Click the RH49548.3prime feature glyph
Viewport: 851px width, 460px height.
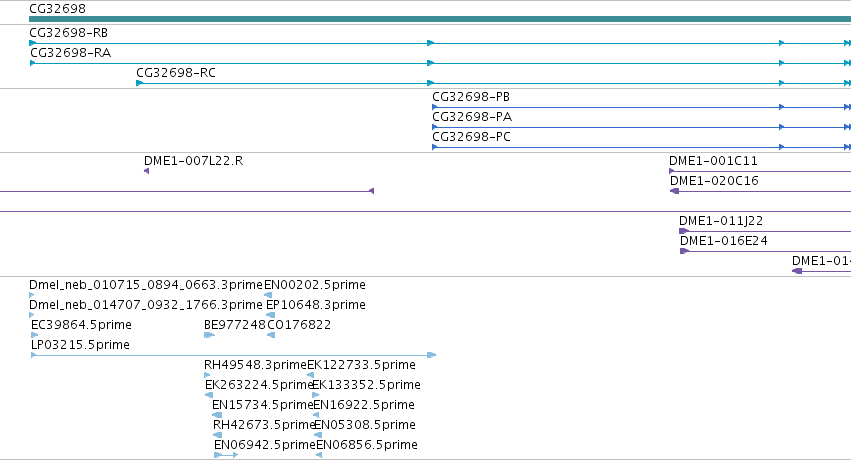(x=207, y=375)
